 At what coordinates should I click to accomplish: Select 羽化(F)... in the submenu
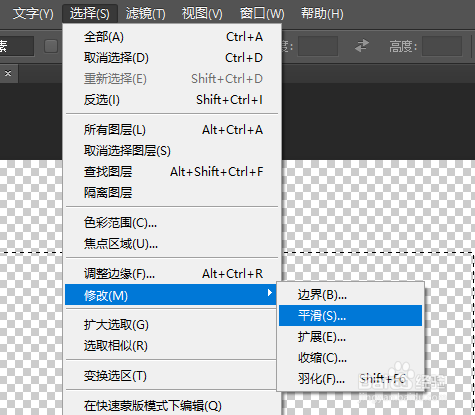(350, 379)
